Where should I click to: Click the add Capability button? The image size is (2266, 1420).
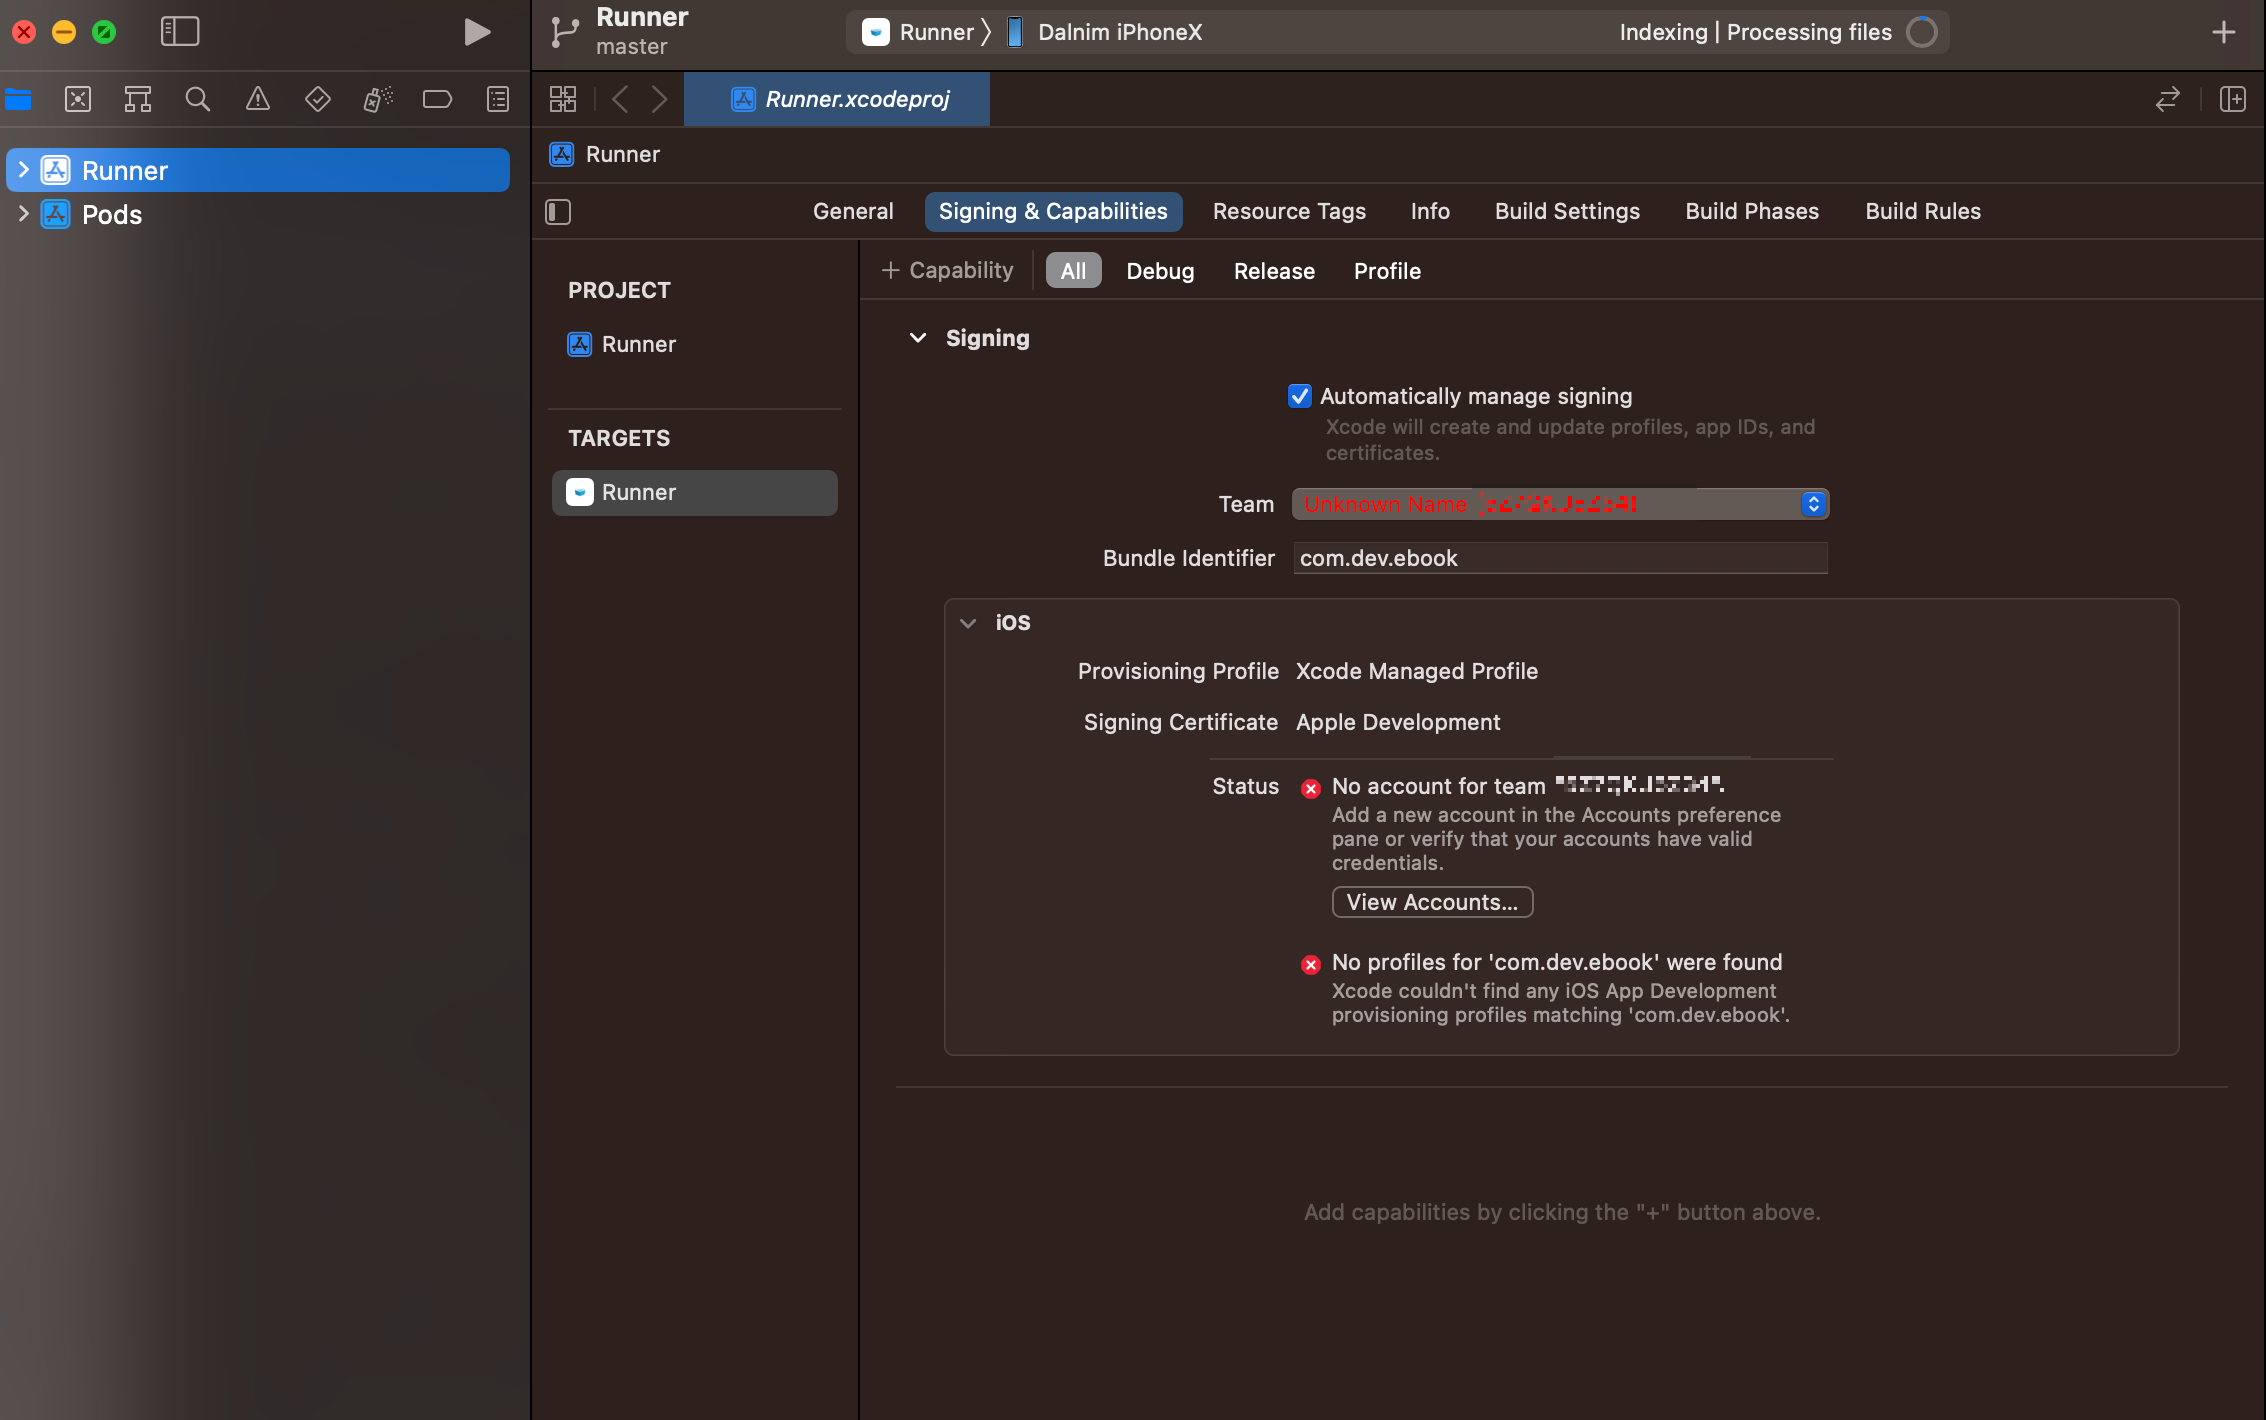coord(947,270)
